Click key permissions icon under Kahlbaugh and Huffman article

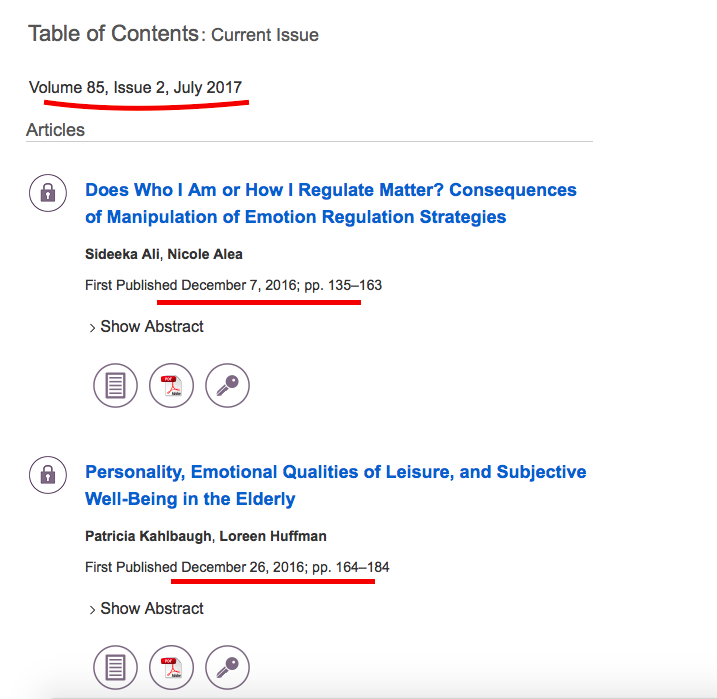click(227, 667)
